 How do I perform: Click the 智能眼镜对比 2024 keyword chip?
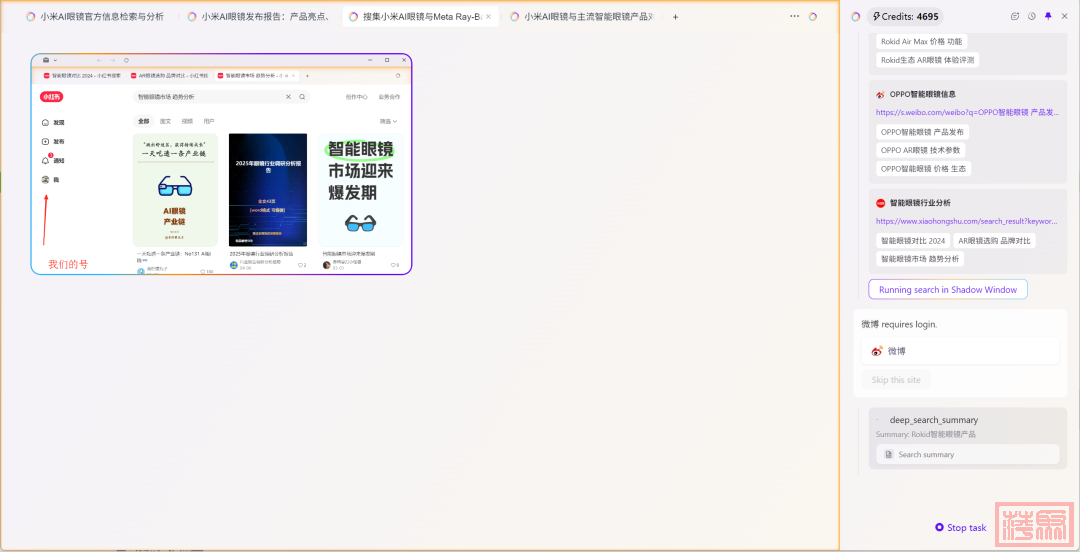pos(912,241)
